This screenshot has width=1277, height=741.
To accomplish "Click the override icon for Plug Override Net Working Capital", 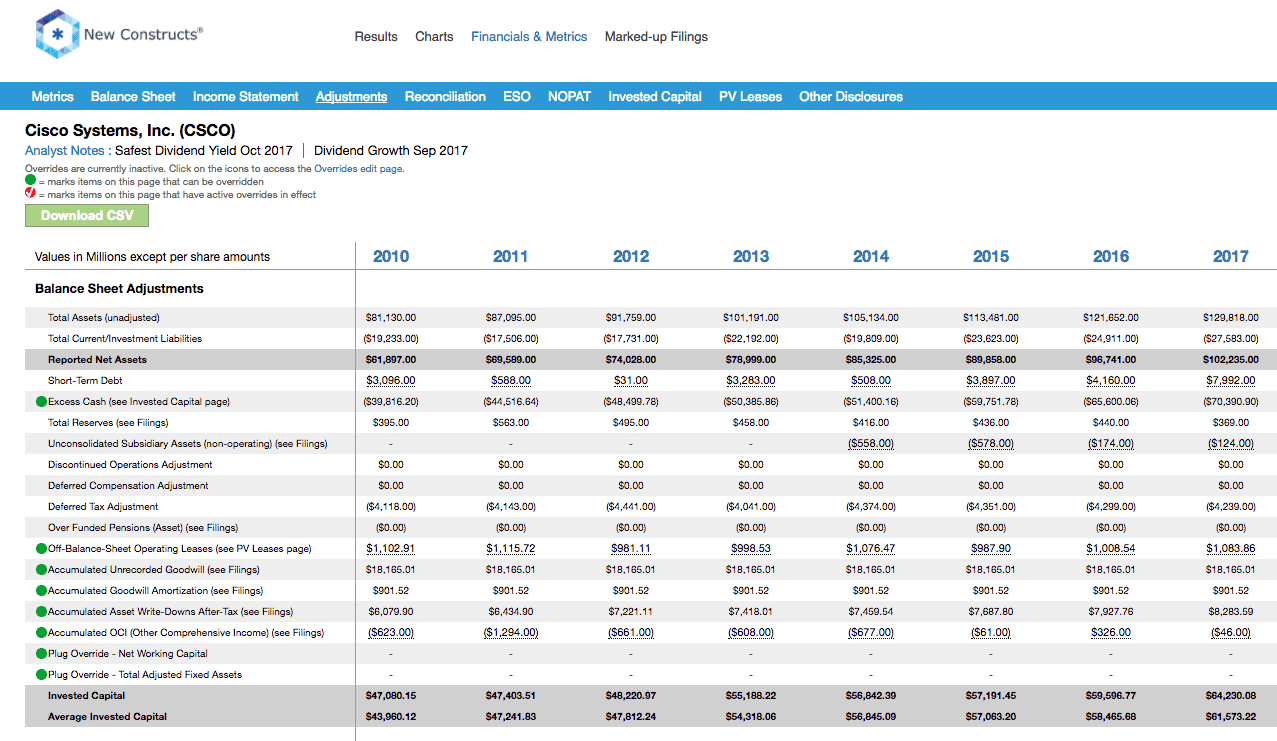I will pos(42,654).
